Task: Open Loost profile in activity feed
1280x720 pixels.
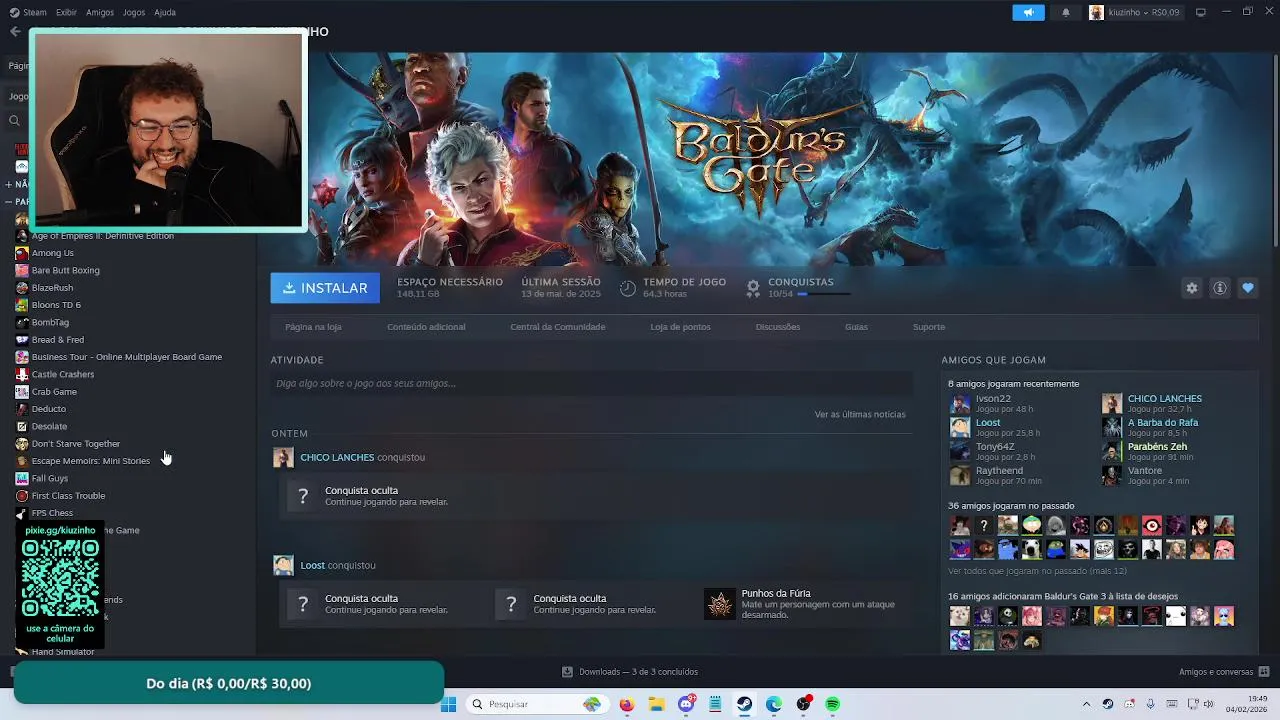Action: (312, 565)
